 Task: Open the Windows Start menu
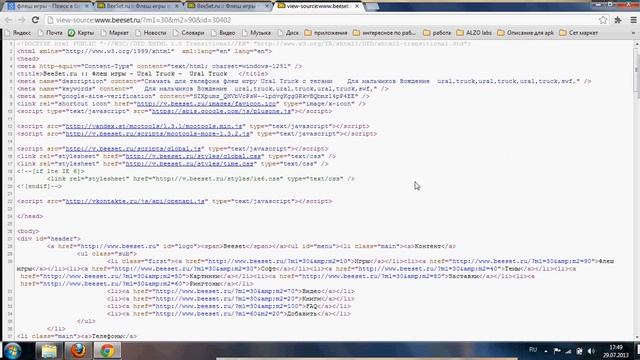(13, 351)
